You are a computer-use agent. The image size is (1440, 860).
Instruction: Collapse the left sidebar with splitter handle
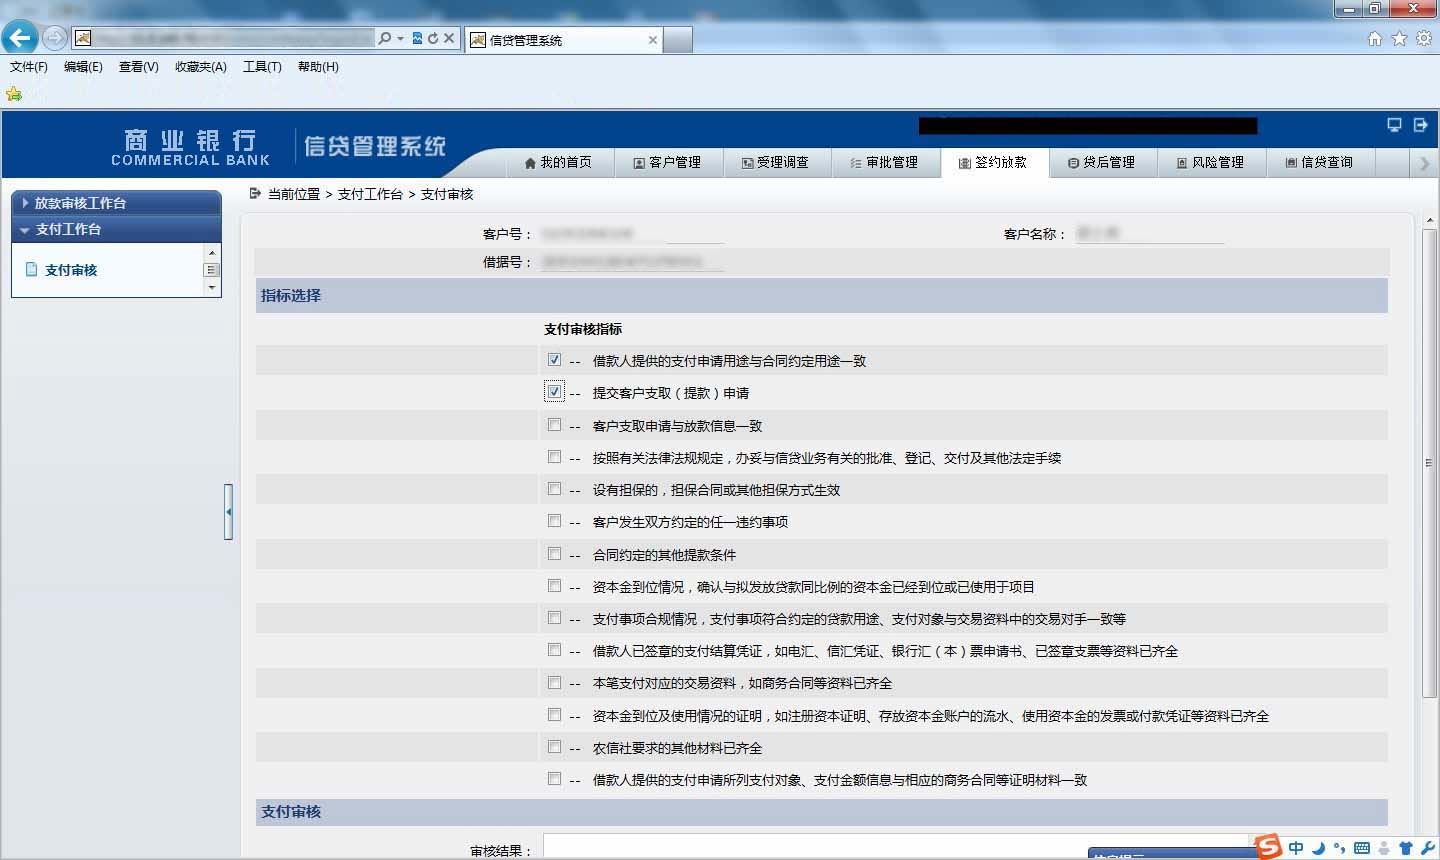tap(228, 511)
